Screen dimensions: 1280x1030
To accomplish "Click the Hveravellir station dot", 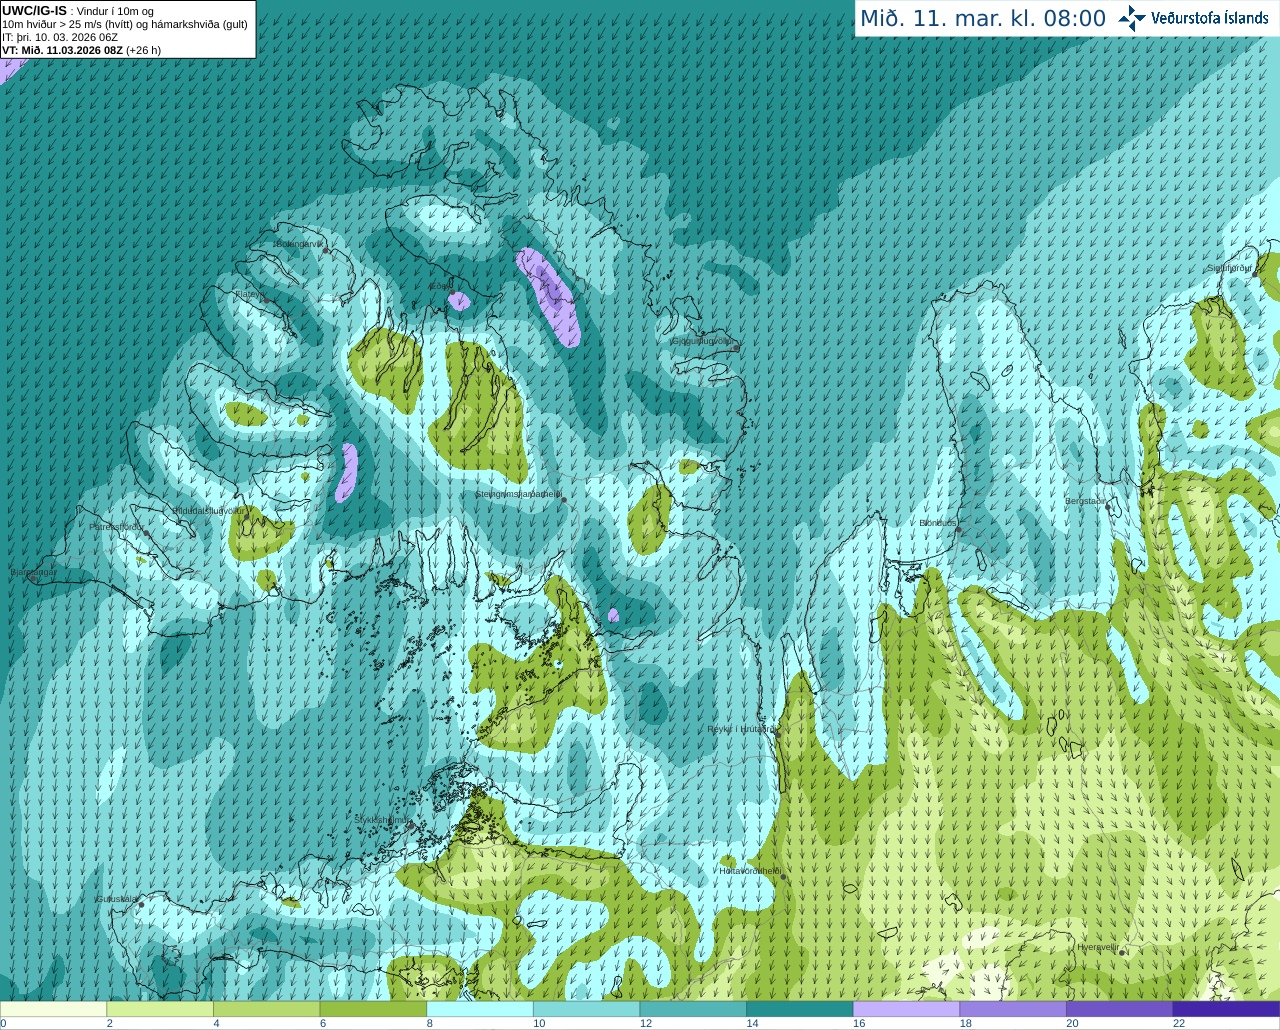I will click(x=1122, y=953).
